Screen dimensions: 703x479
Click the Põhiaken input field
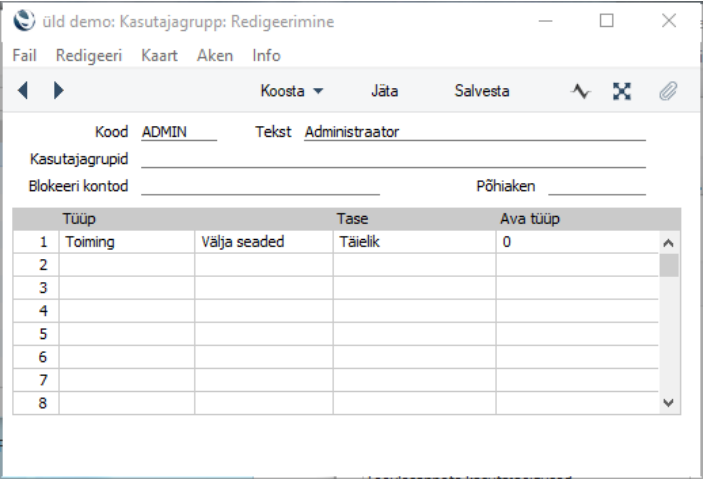tap(597, 186)
